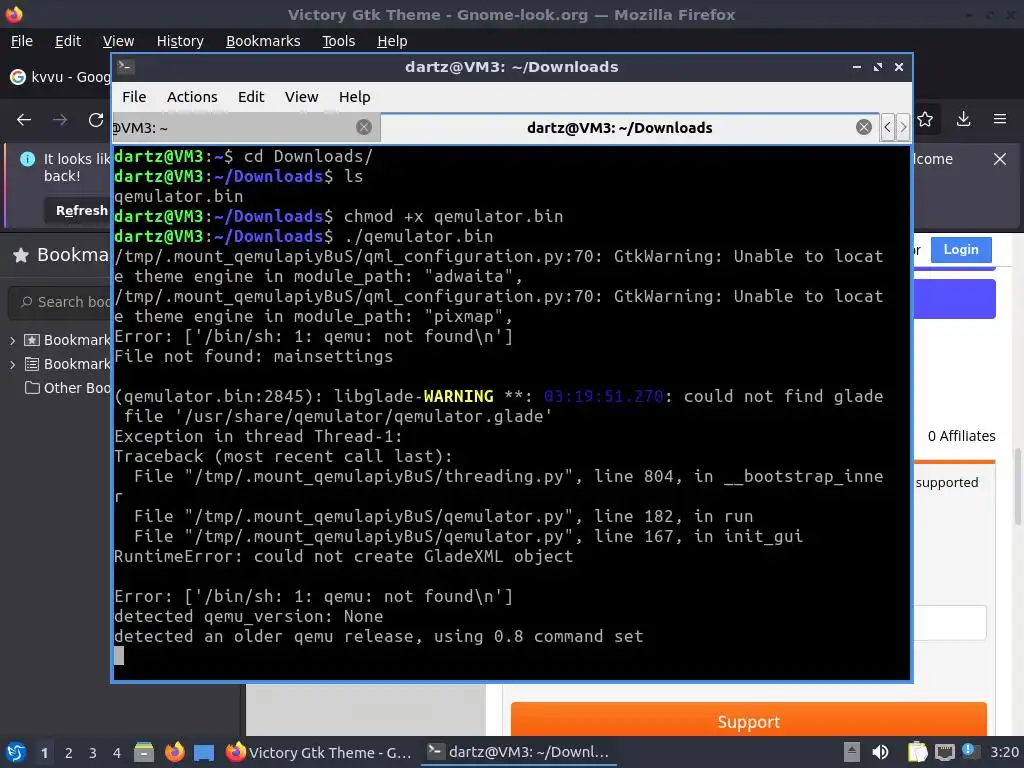Open the clock showing 3:20
Image resolution: width=1024 pixels, height=768 pixels.
click(1004, 752)
